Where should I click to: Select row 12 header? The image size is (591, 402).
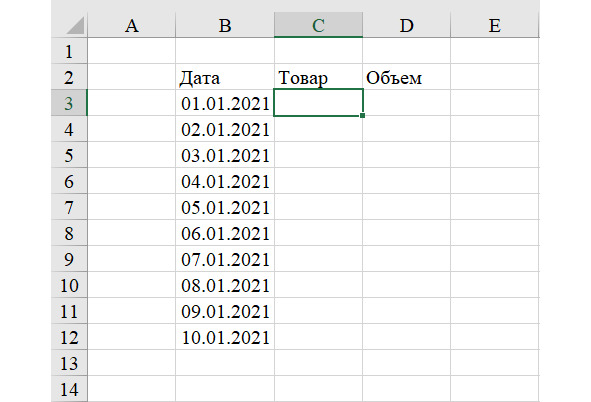tap(69, 337)
